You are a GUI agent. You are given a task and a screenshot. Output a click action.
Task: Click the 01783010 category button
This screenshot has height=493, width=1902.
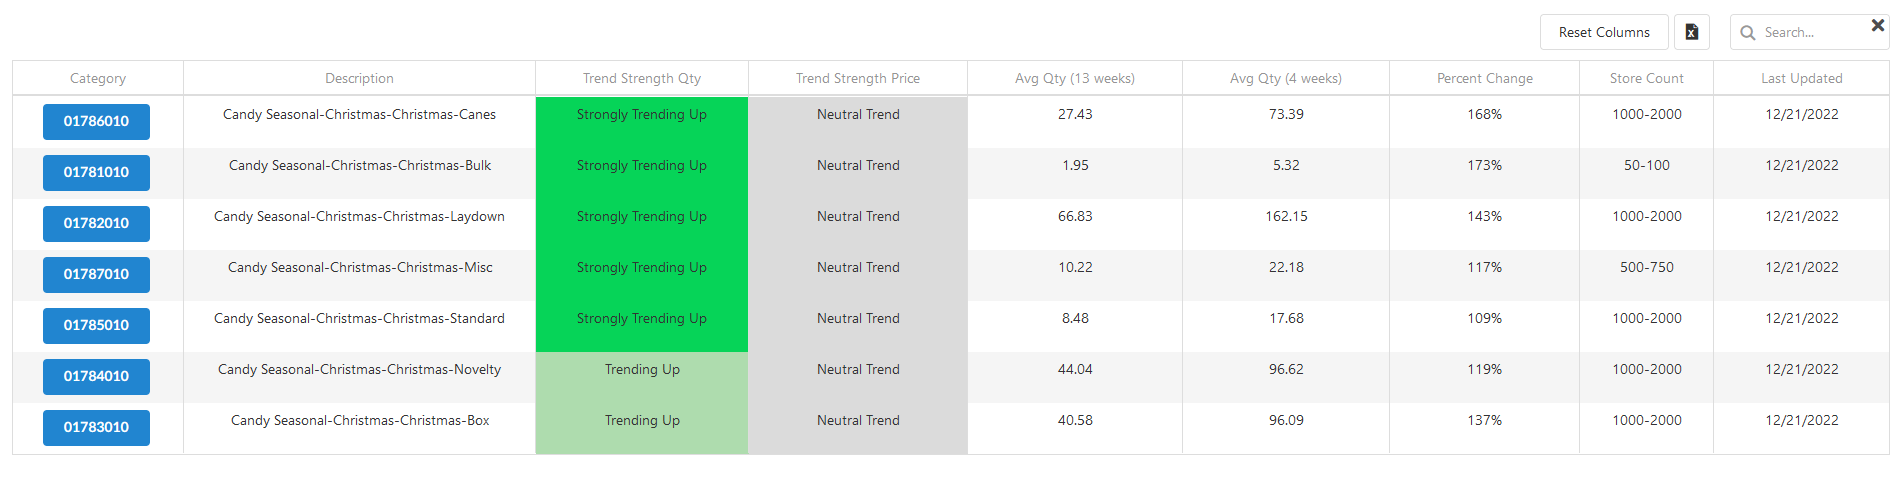[96, 428]
